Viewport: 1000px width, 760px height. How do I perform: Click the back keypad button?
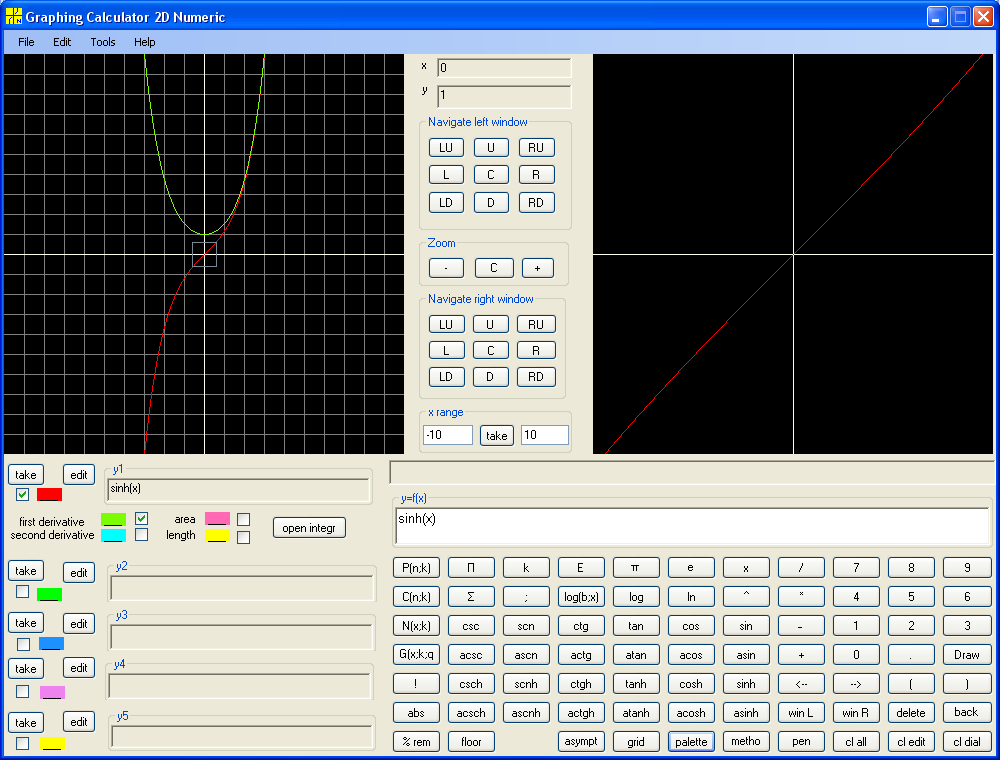(x=966, y=712)
